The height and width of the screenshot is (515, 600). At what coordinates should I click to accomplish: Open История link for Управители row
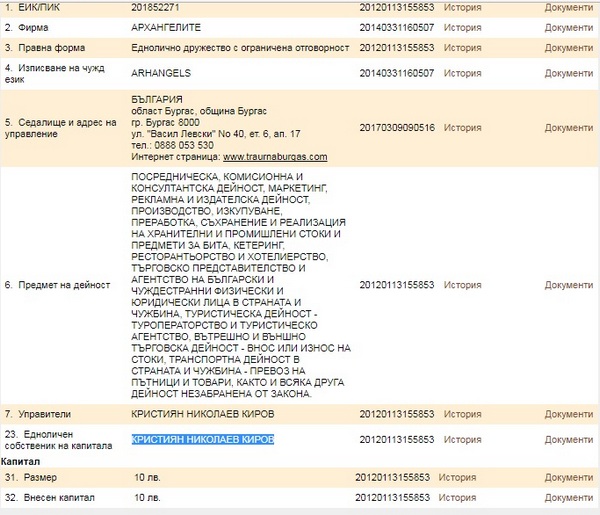[462, 414]
